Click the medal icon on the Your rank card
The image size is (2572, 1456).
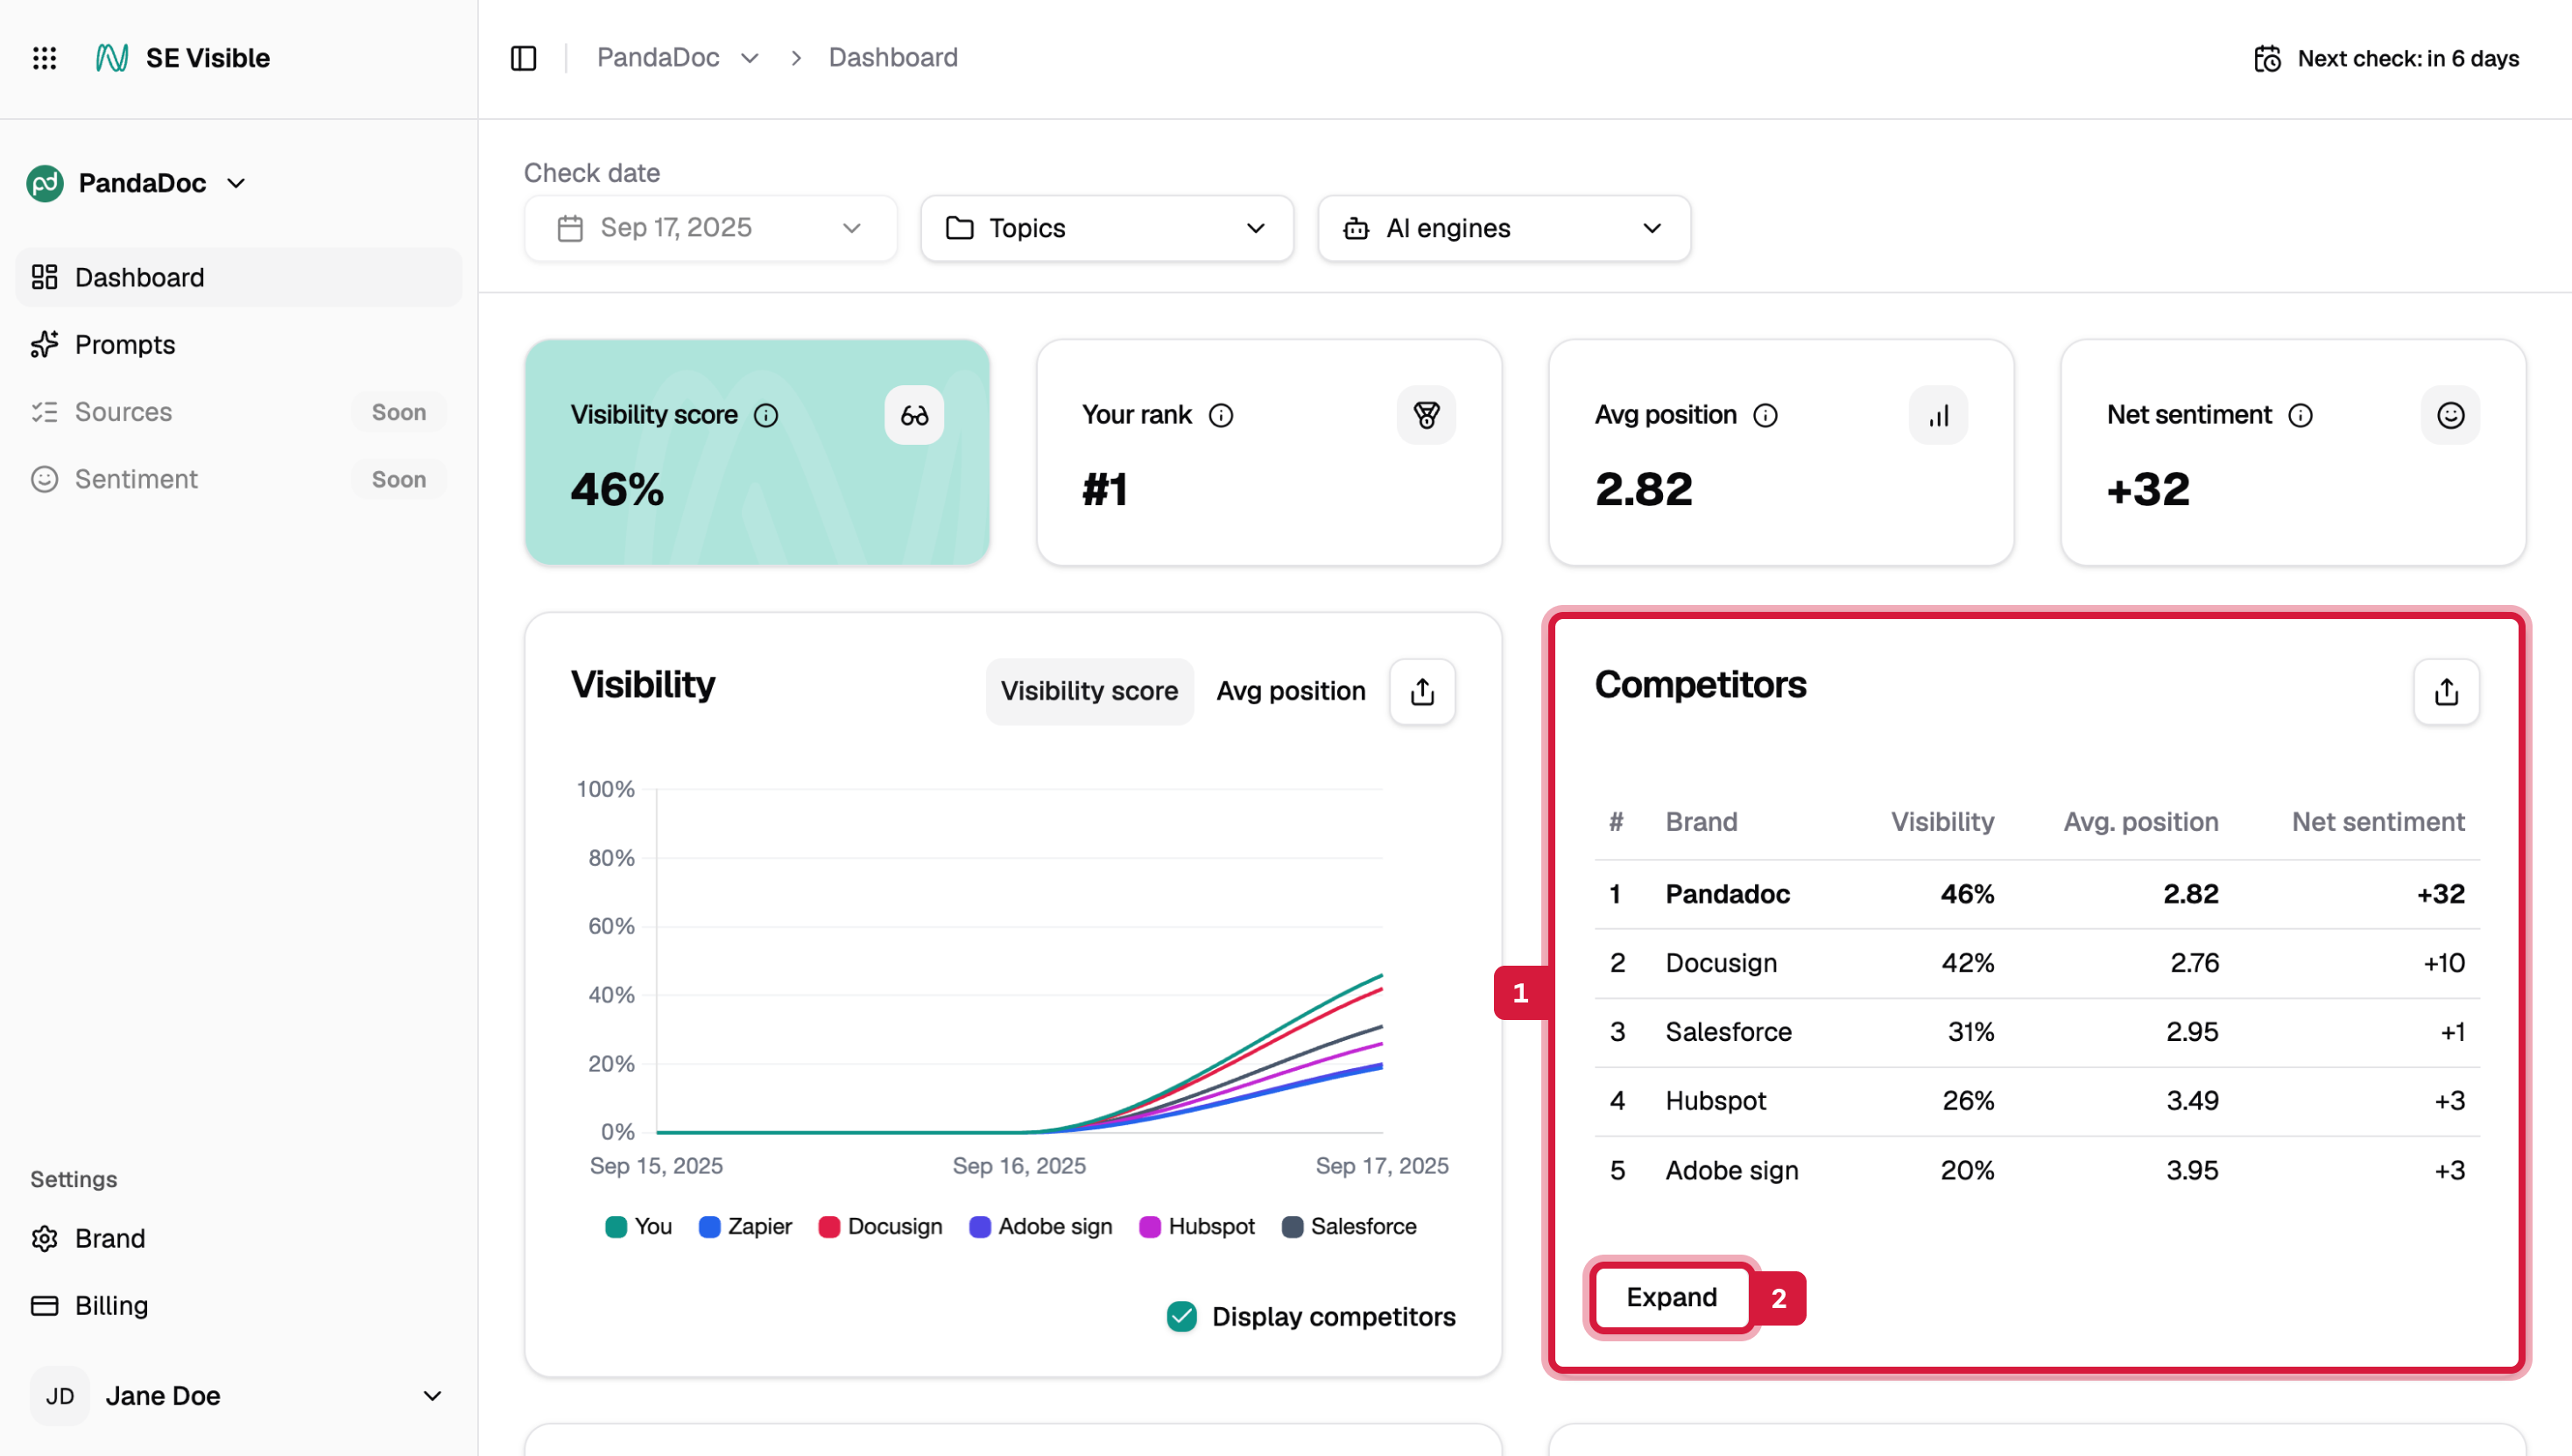click(x=1427, y=415)
